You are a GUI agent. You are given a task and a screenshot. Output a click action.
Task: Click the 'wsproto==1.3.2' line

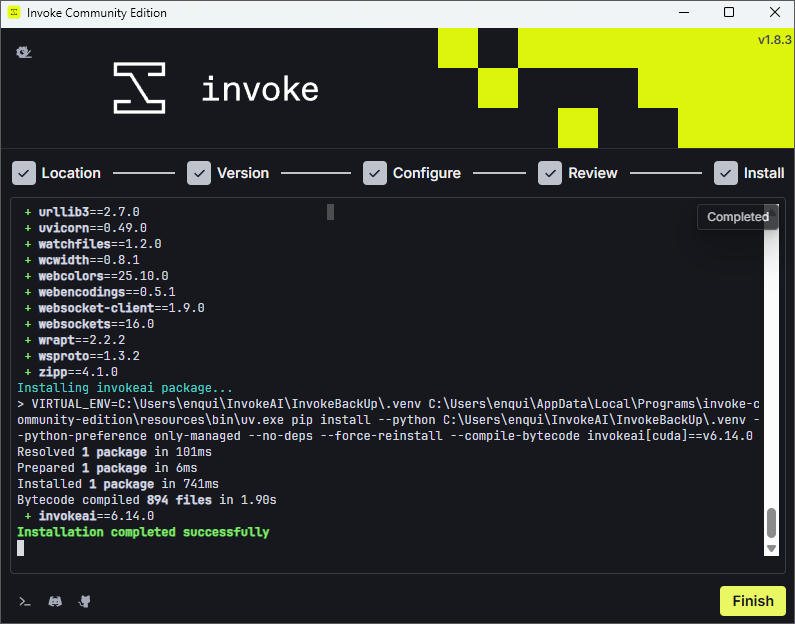point(82,356)
